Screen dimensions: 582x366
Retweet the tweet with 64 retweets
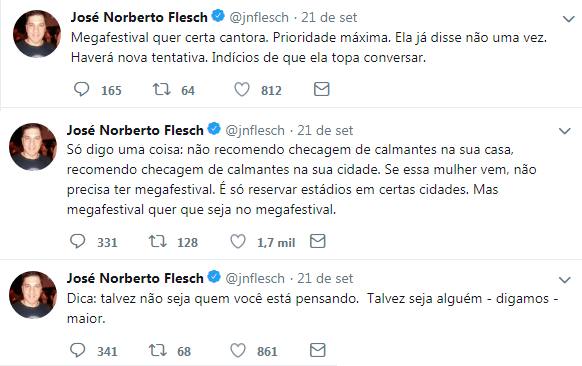[x=161, y=89]
